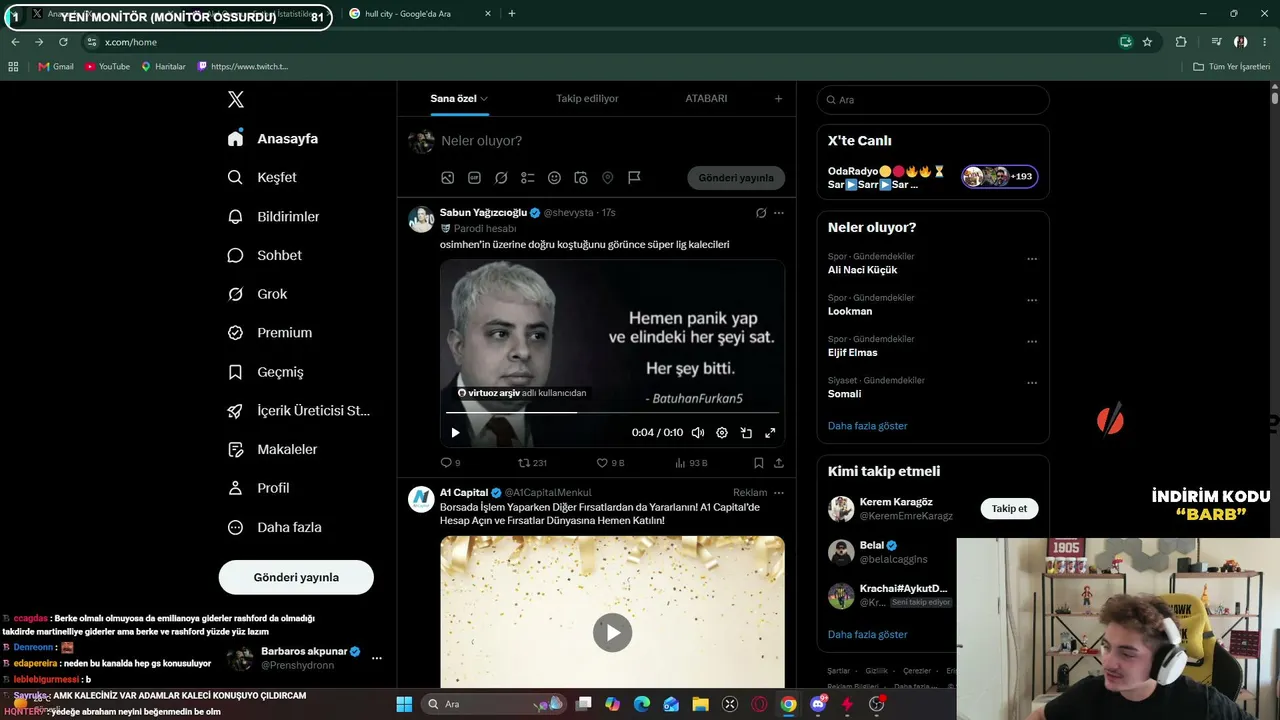
Task: Click the flag icon in composer
Action: 634,178
